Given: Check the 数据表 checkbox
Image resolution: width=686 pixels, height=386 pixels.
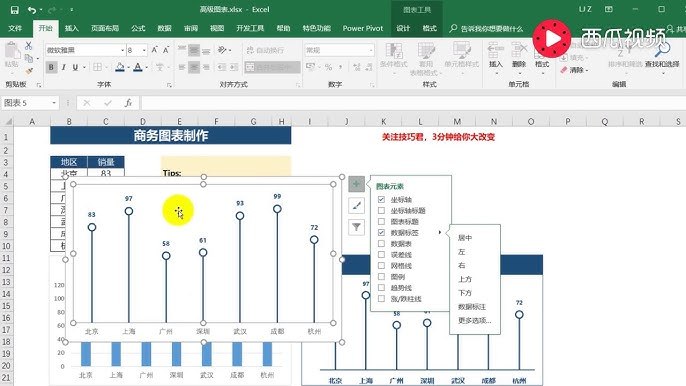Looking at the screenshot, I should coord(382,243).
